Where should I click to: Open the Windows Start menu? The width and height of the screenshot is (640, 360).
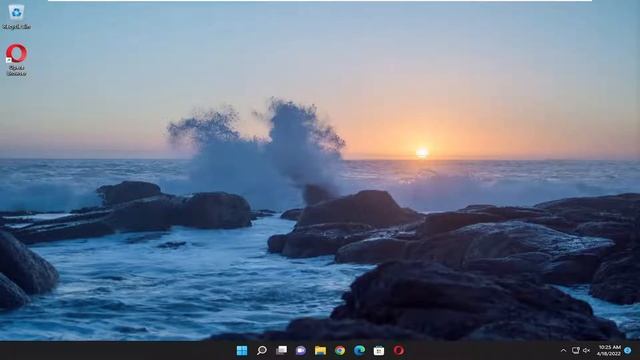pos(242,350)
